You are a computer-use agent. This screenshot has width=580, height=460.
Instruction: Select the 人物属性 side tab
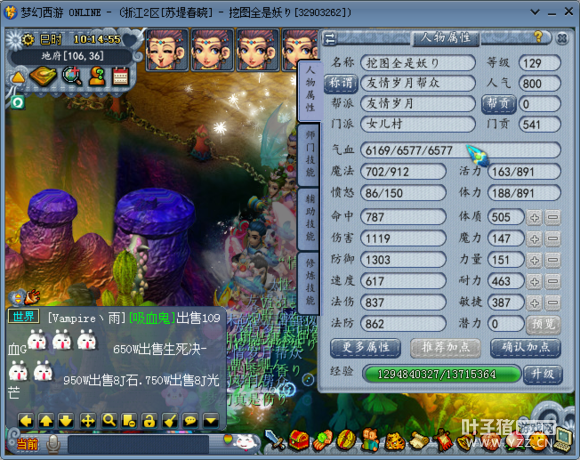coord(310,90)
